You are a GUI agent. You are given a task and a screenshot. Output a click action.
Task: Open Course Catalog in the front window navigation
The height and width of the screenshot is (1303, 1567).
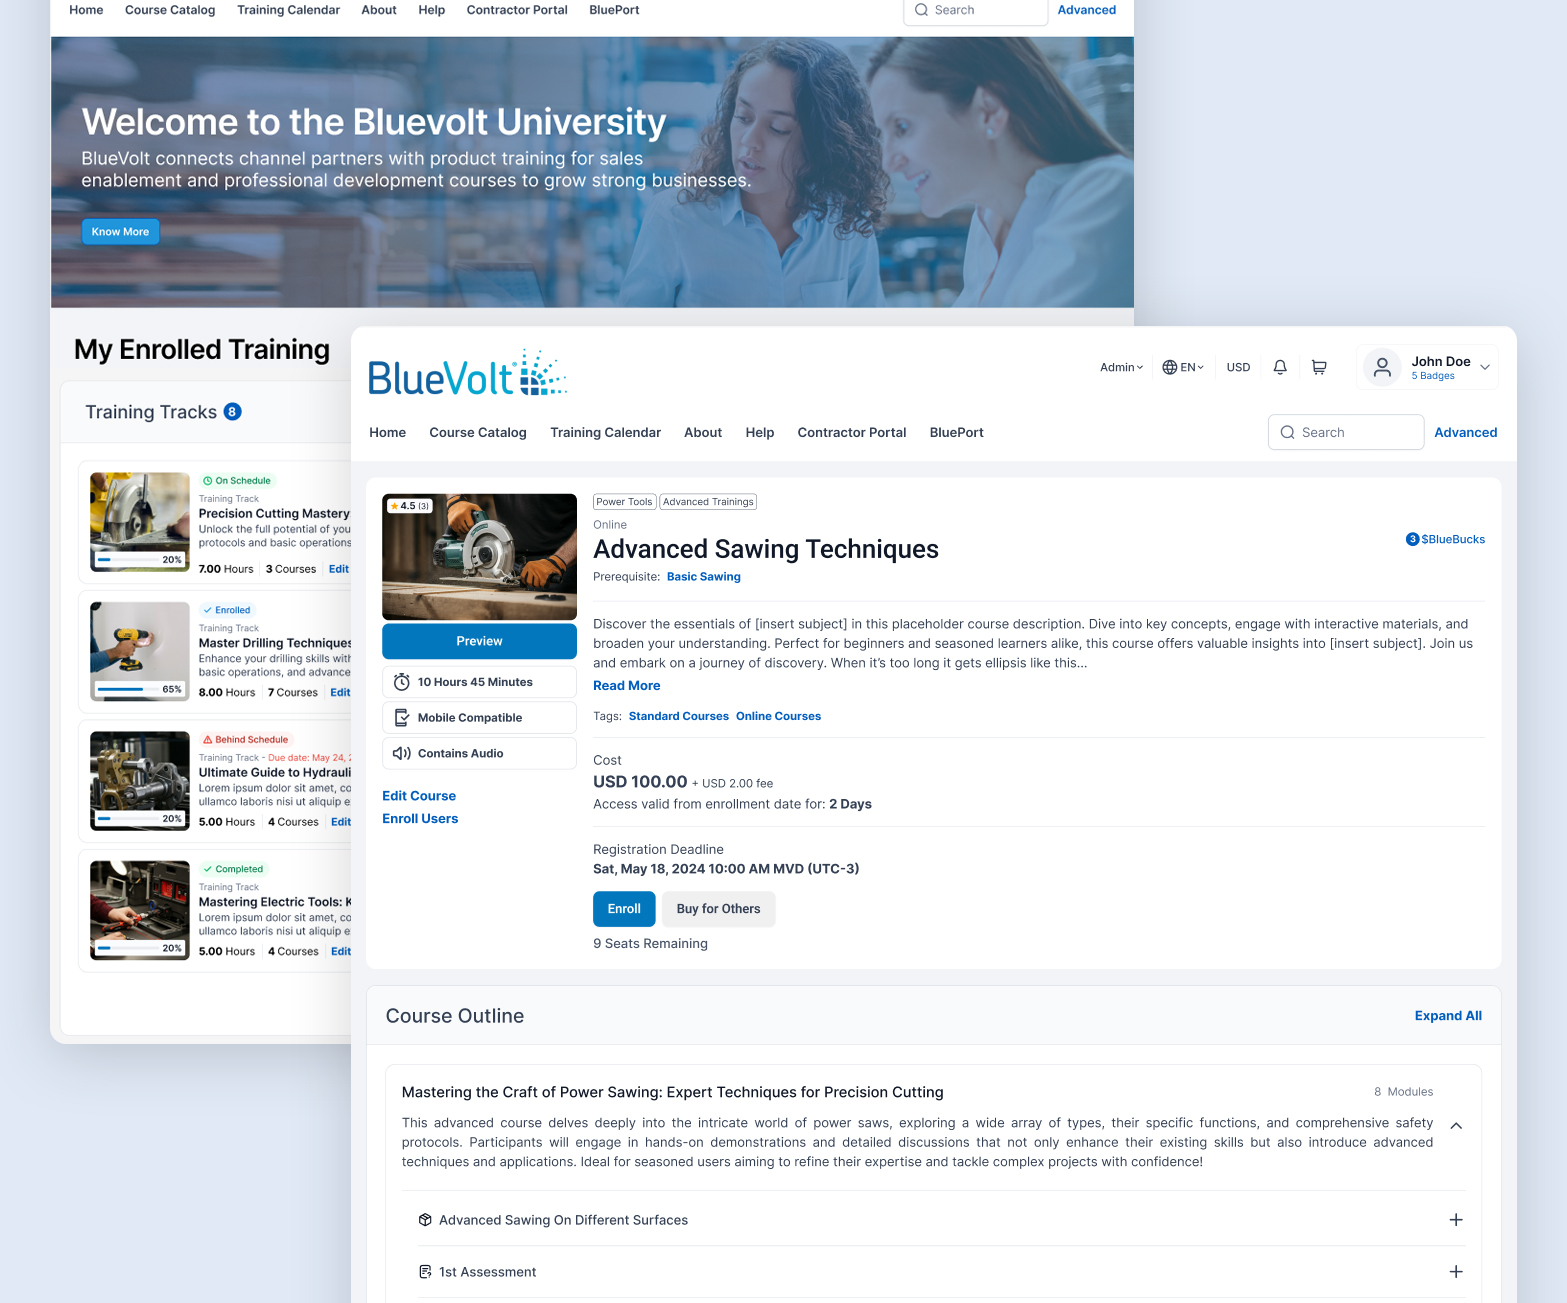coord(478,433)
